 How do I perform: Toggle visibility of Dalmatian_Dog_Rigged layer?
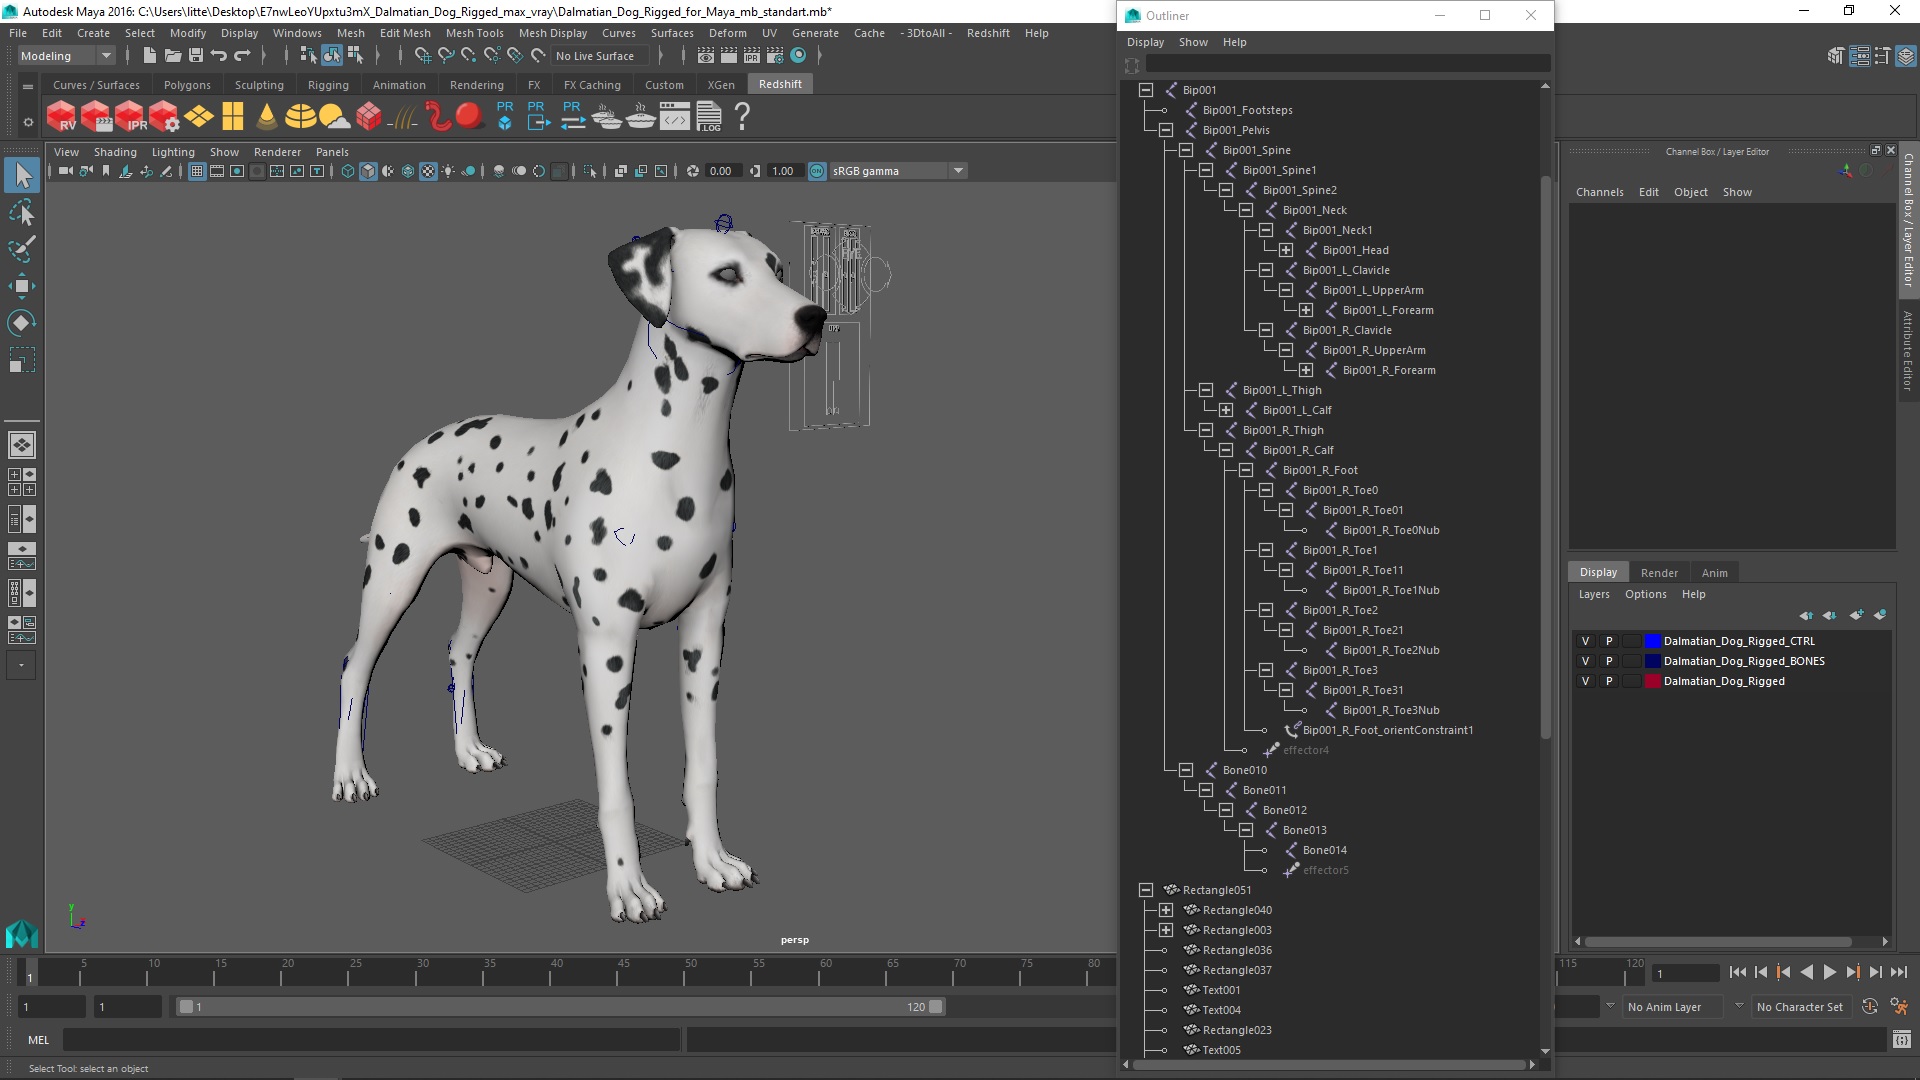coord(1585,681)
